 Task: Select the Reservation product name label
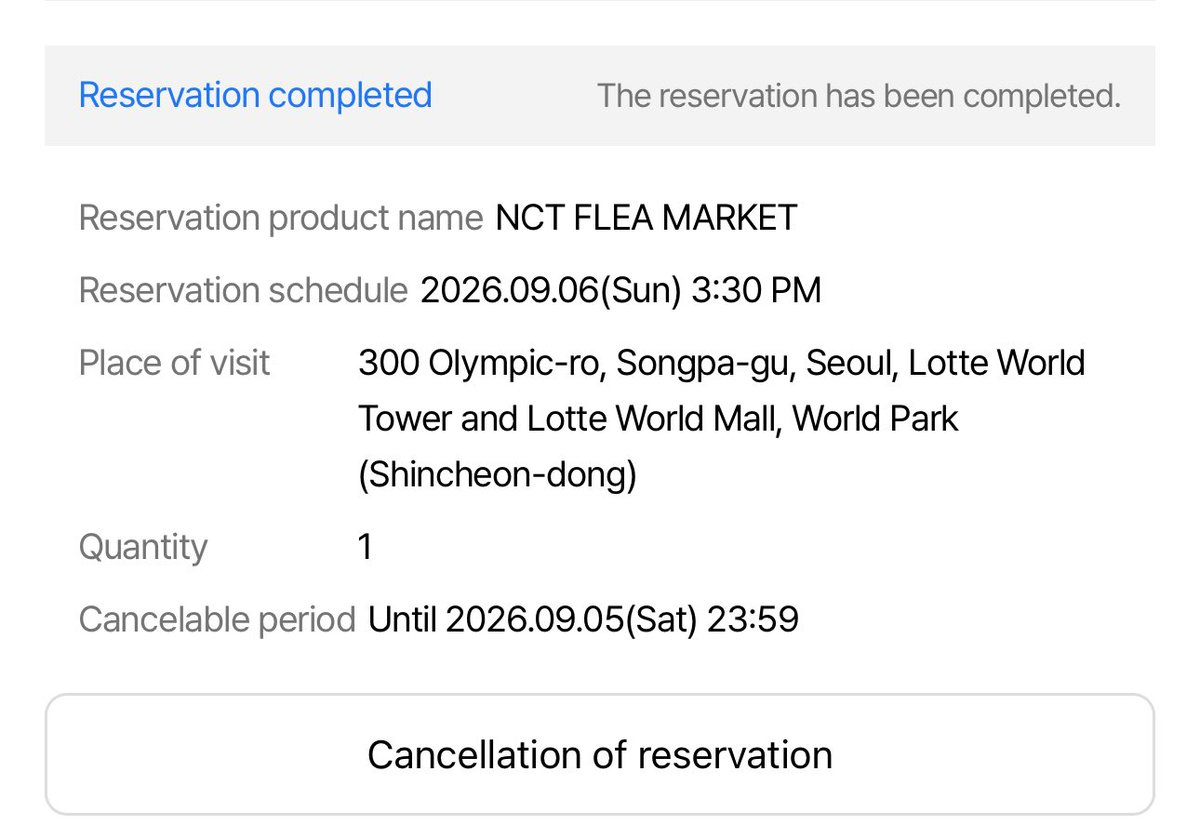pyautogui.click(x=281, y=218)
